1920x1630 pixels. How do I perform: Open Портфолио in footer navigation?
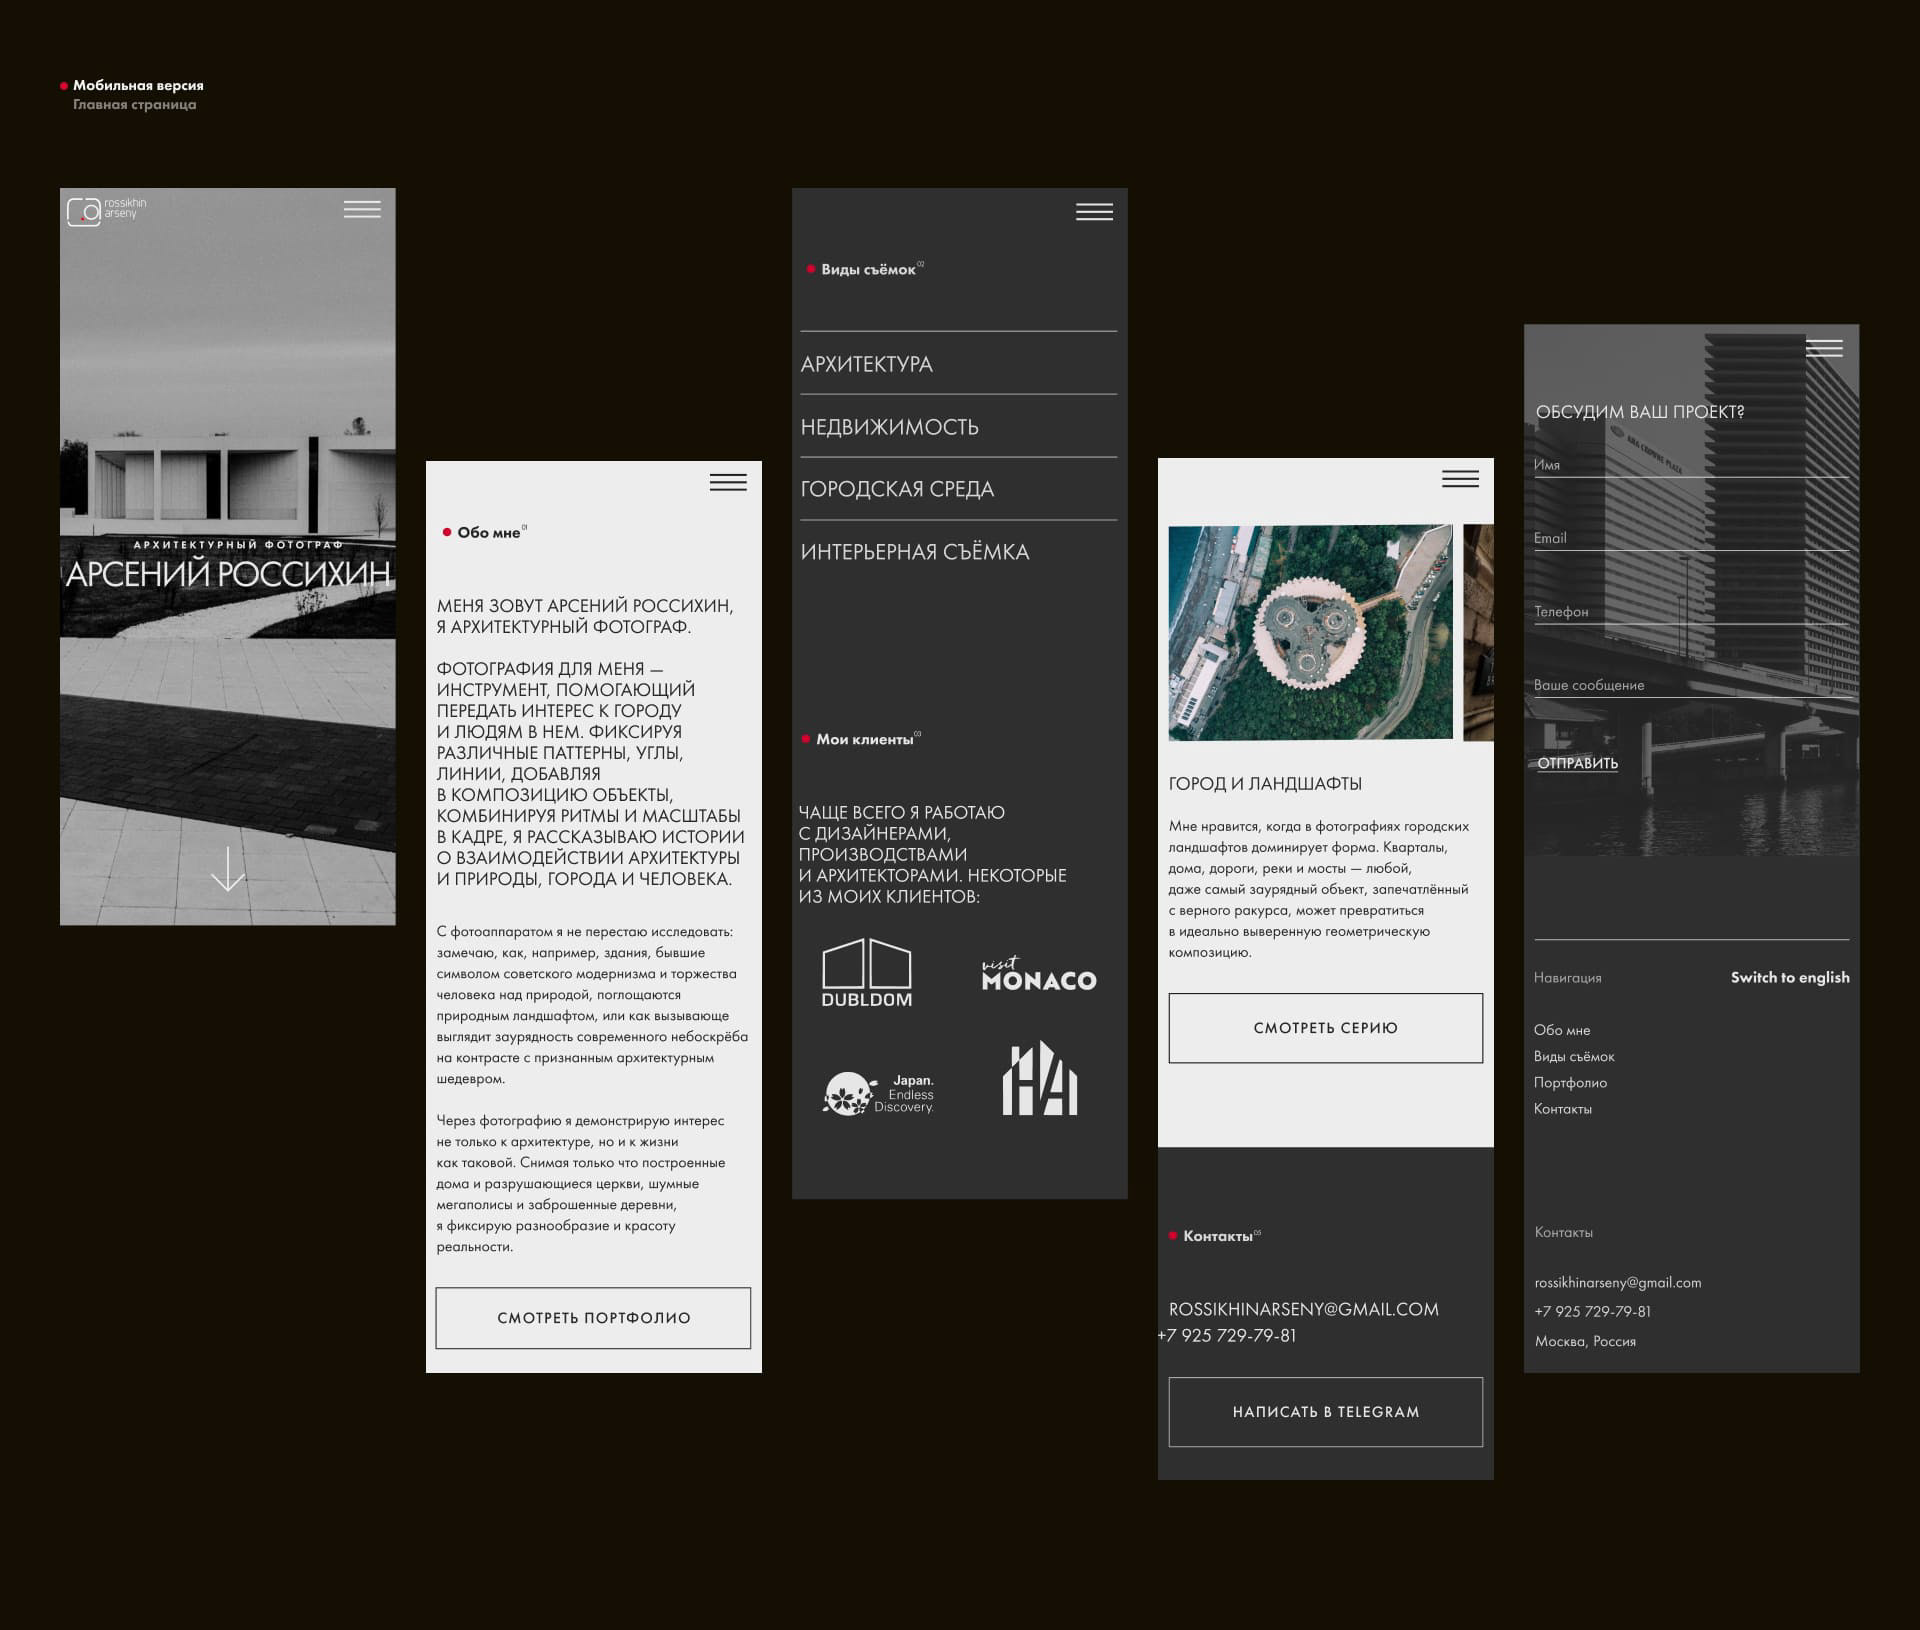click(1570, 1082)
